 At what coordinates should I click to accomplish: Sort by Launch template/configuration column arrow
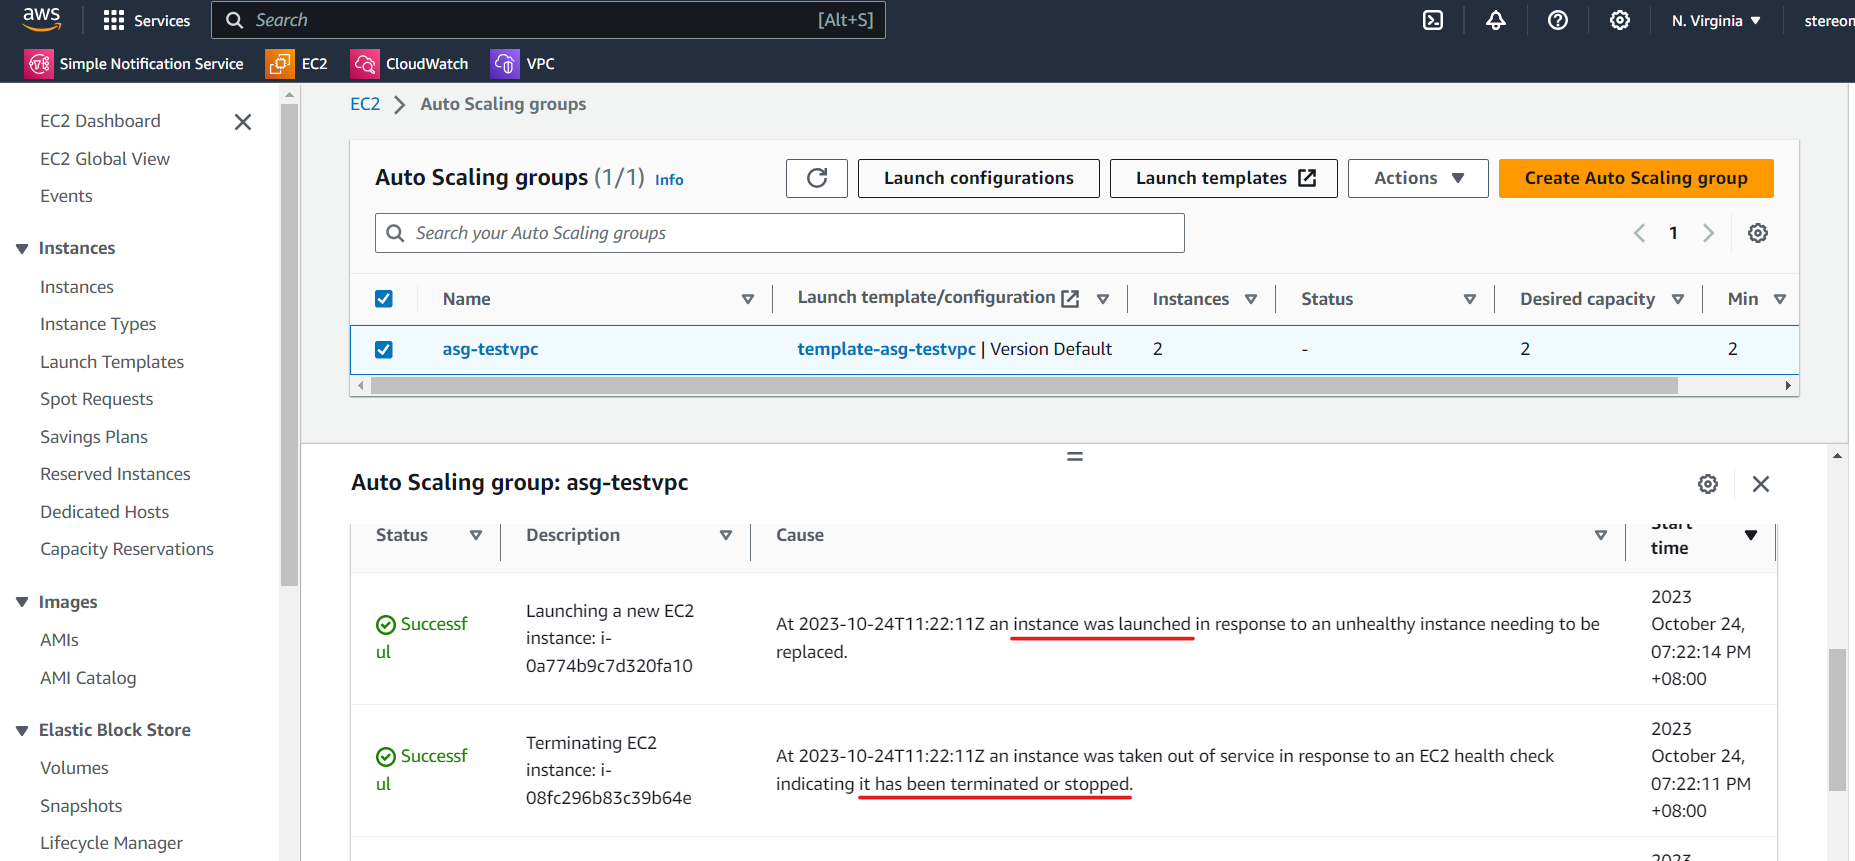pyautogui.click(x=1103, y=299)
